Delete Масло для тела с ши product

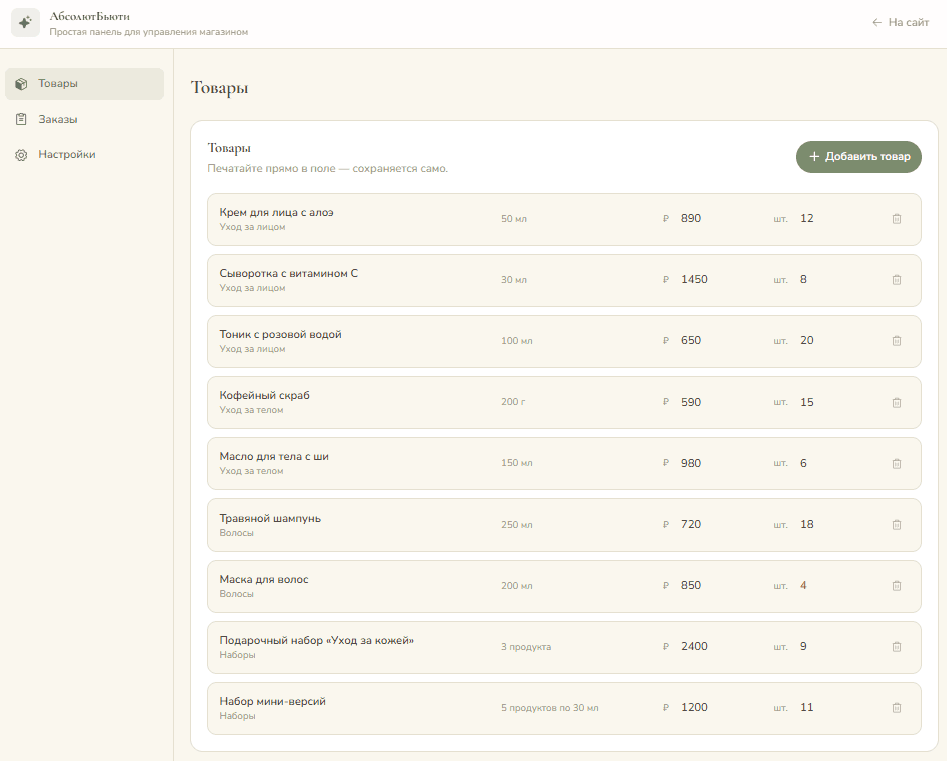[897, 463]
